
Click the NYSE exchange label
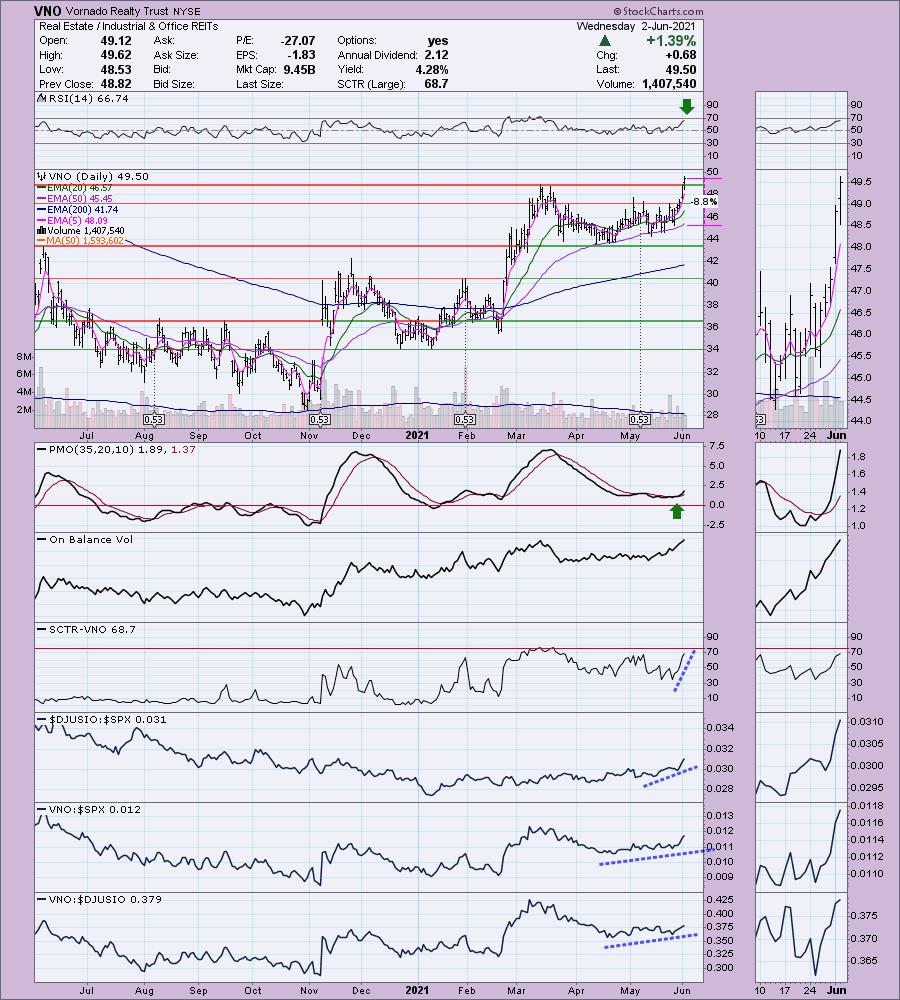pyautogui.click(x=186, y=11)
